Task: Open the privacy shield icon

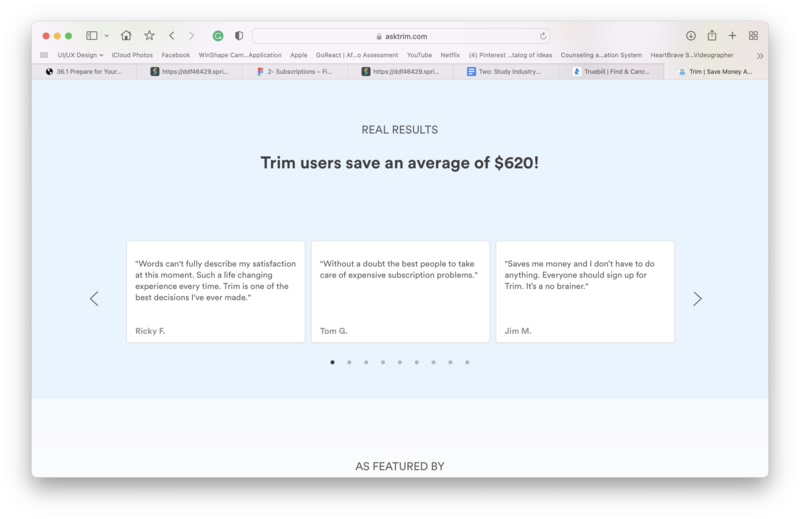Action: pyautogui.click(x=239, y=36)
